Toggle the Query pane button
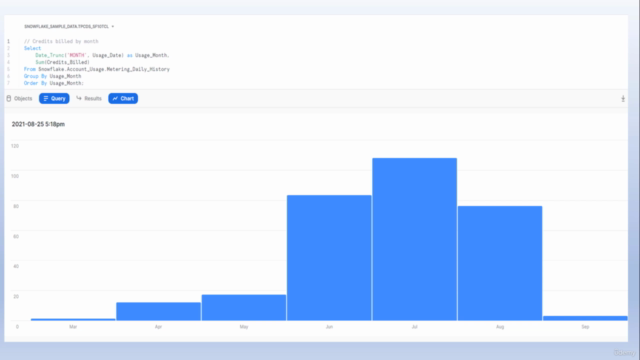 click(x=54, y=98)
